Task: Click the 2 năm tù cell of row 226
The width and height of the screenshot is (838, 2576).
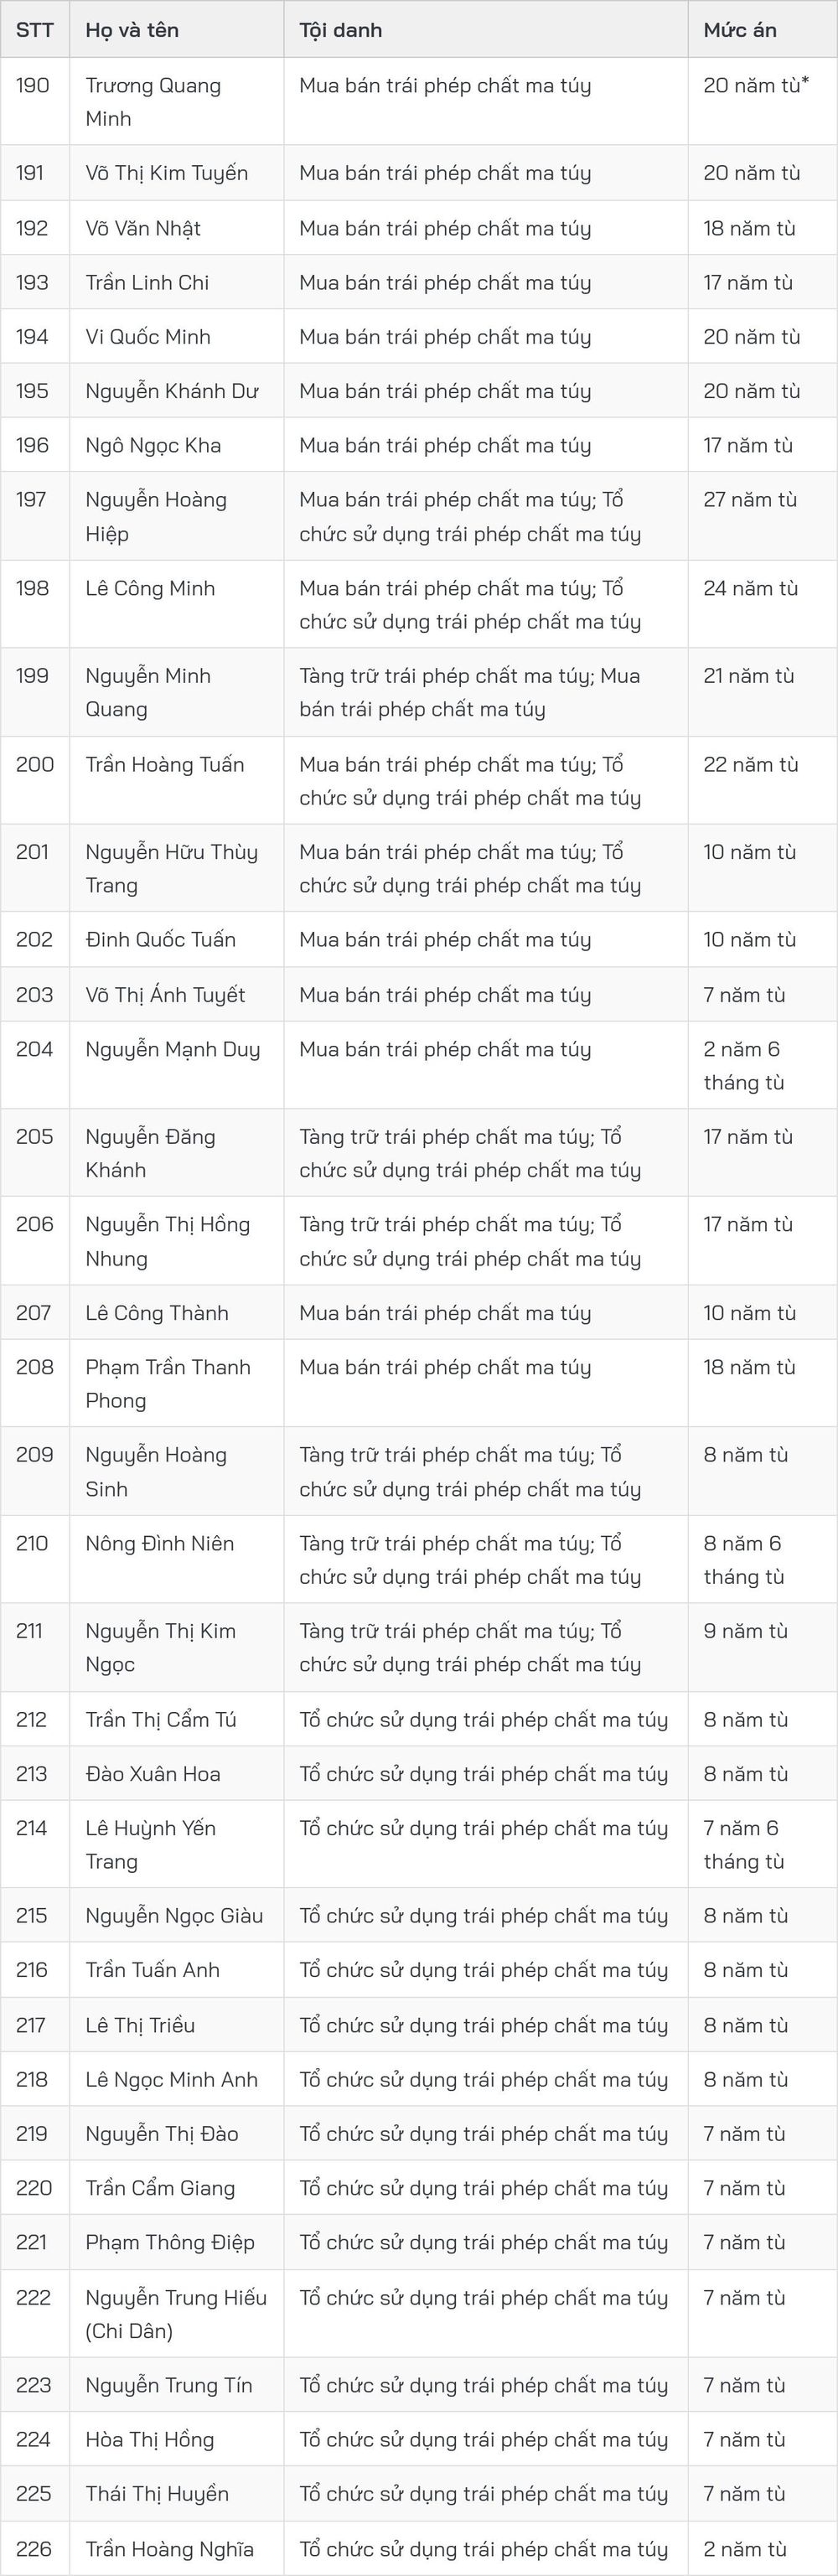Action: coord(745,2549)
